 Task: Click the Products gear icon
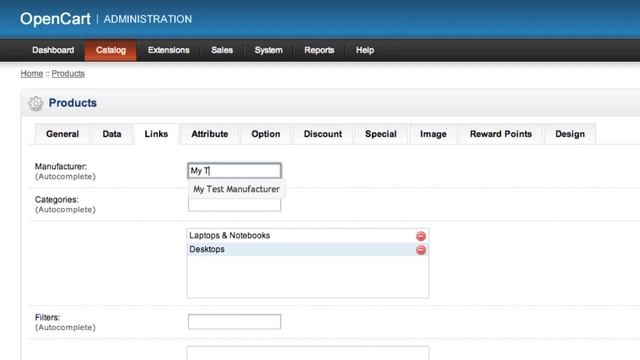click(x=36, y=103)
